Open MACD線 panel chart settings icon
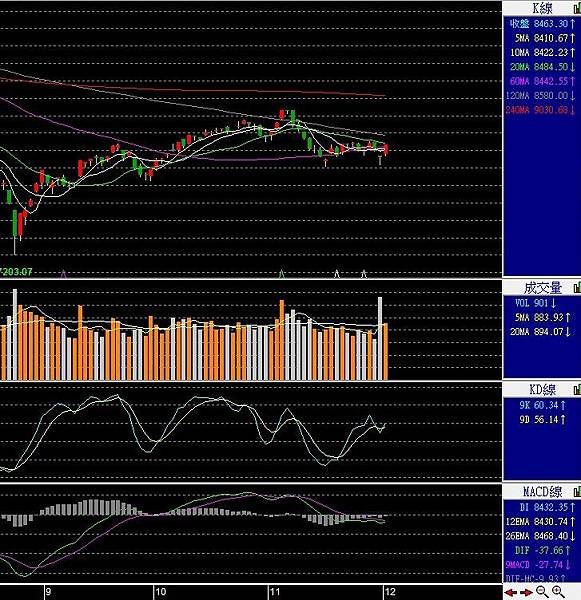This screenshot has width=581, height=600. click(577, 492)
